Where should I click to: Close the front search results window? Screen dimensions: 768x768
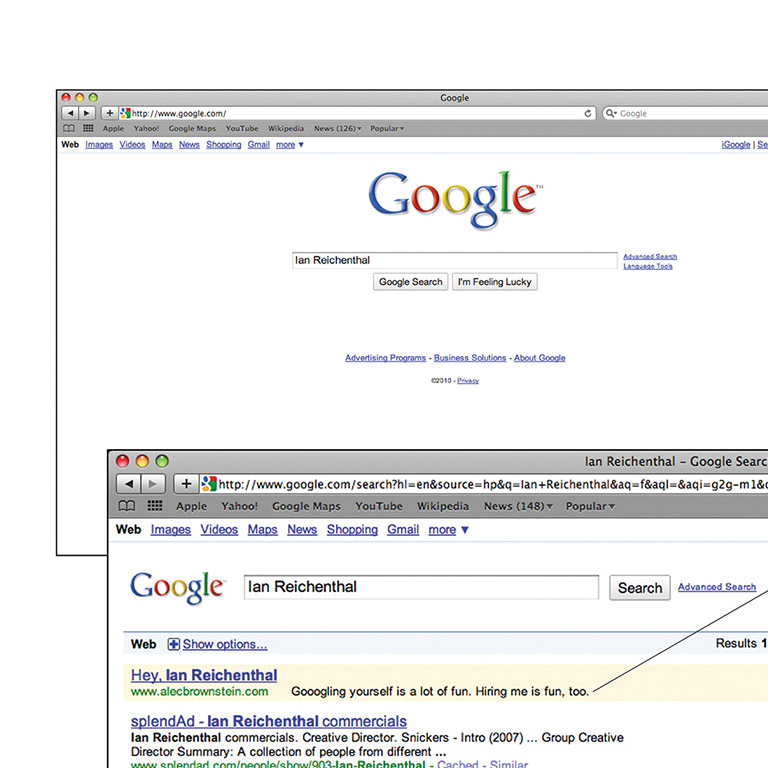122,461
